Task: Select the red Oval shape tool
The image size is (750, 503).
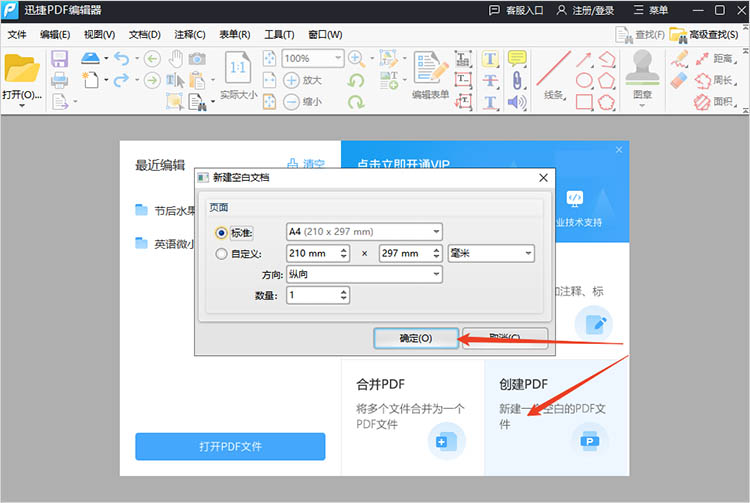Action: tap(584, 80)
